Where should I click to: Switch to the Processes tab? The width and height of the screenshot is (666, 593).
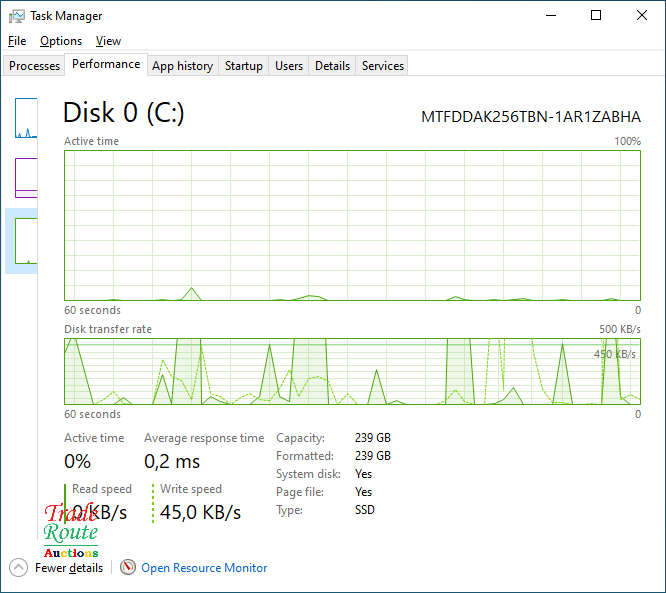click(x=34, y=66)
